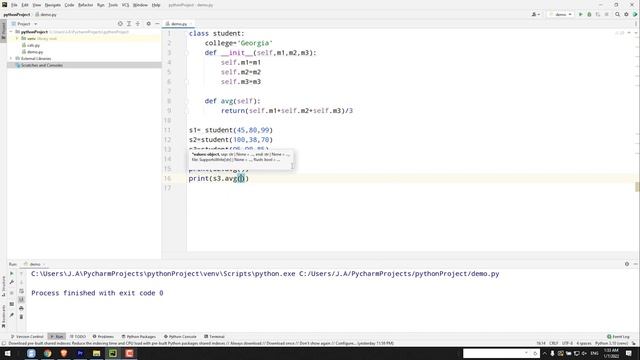This screenshot has width=640, height=360.
Task: Collapse the pythonProject root folder
Action: [11, 32]
